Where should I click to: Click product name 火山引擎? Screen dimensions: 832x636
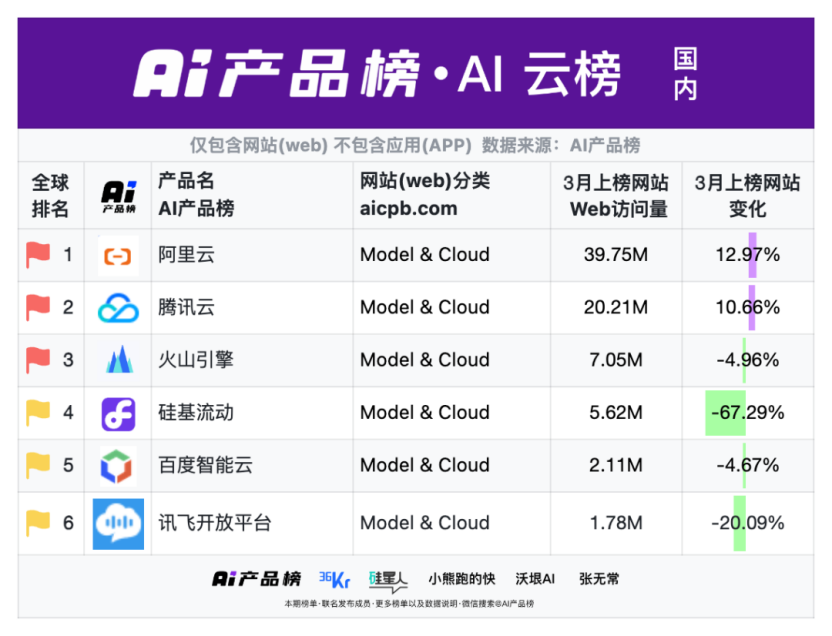[x=196, y=360]
